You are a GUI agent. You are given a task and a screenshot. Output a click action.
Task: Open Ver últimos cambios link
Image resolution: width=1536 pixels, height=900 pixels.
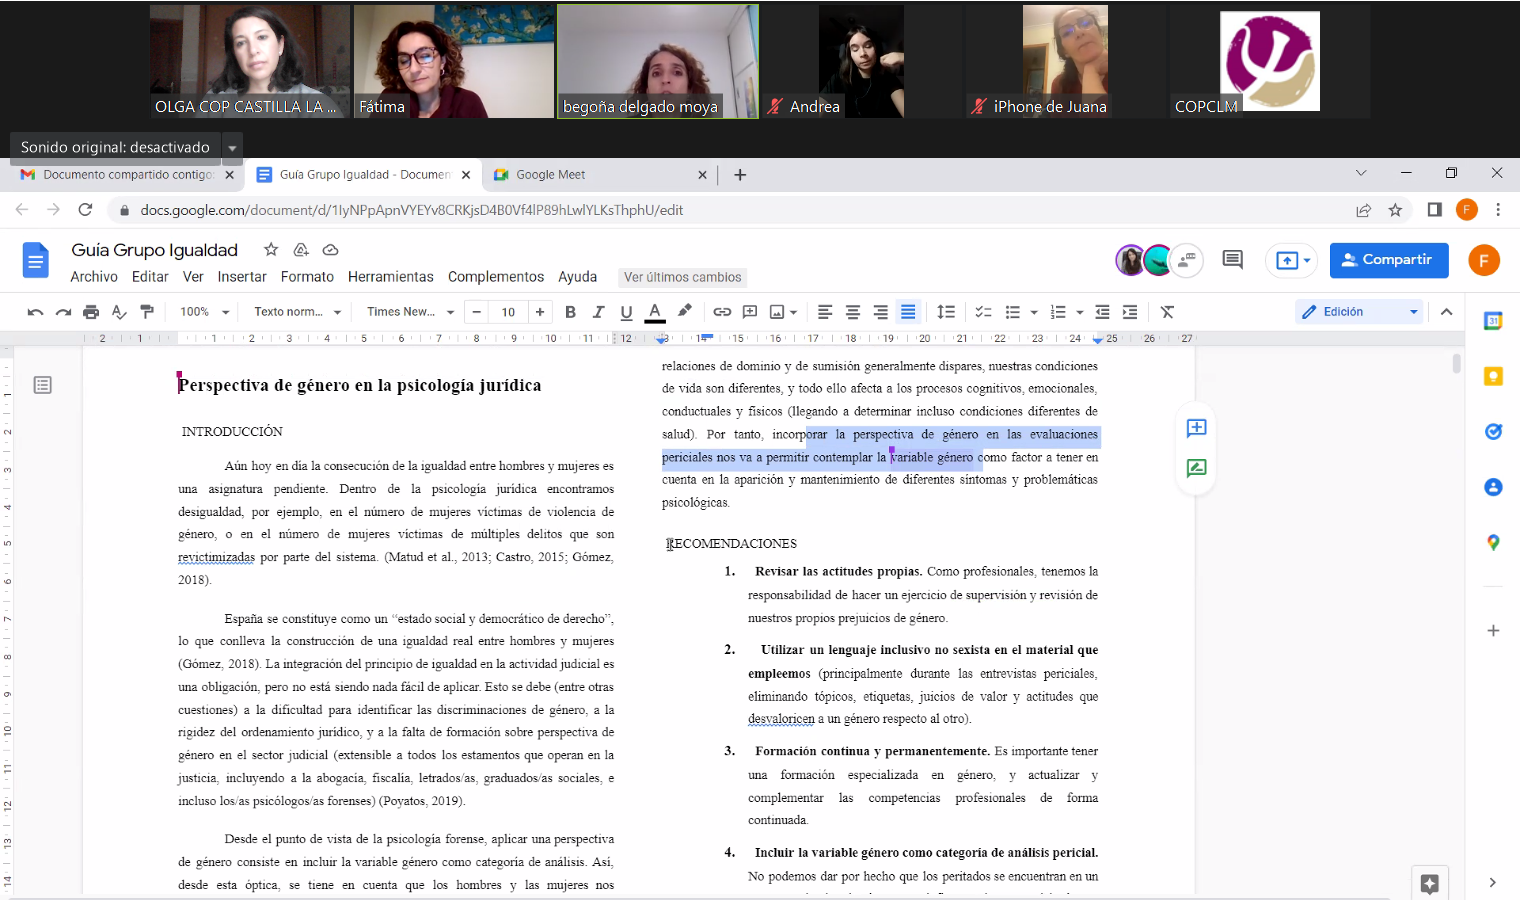682,277
